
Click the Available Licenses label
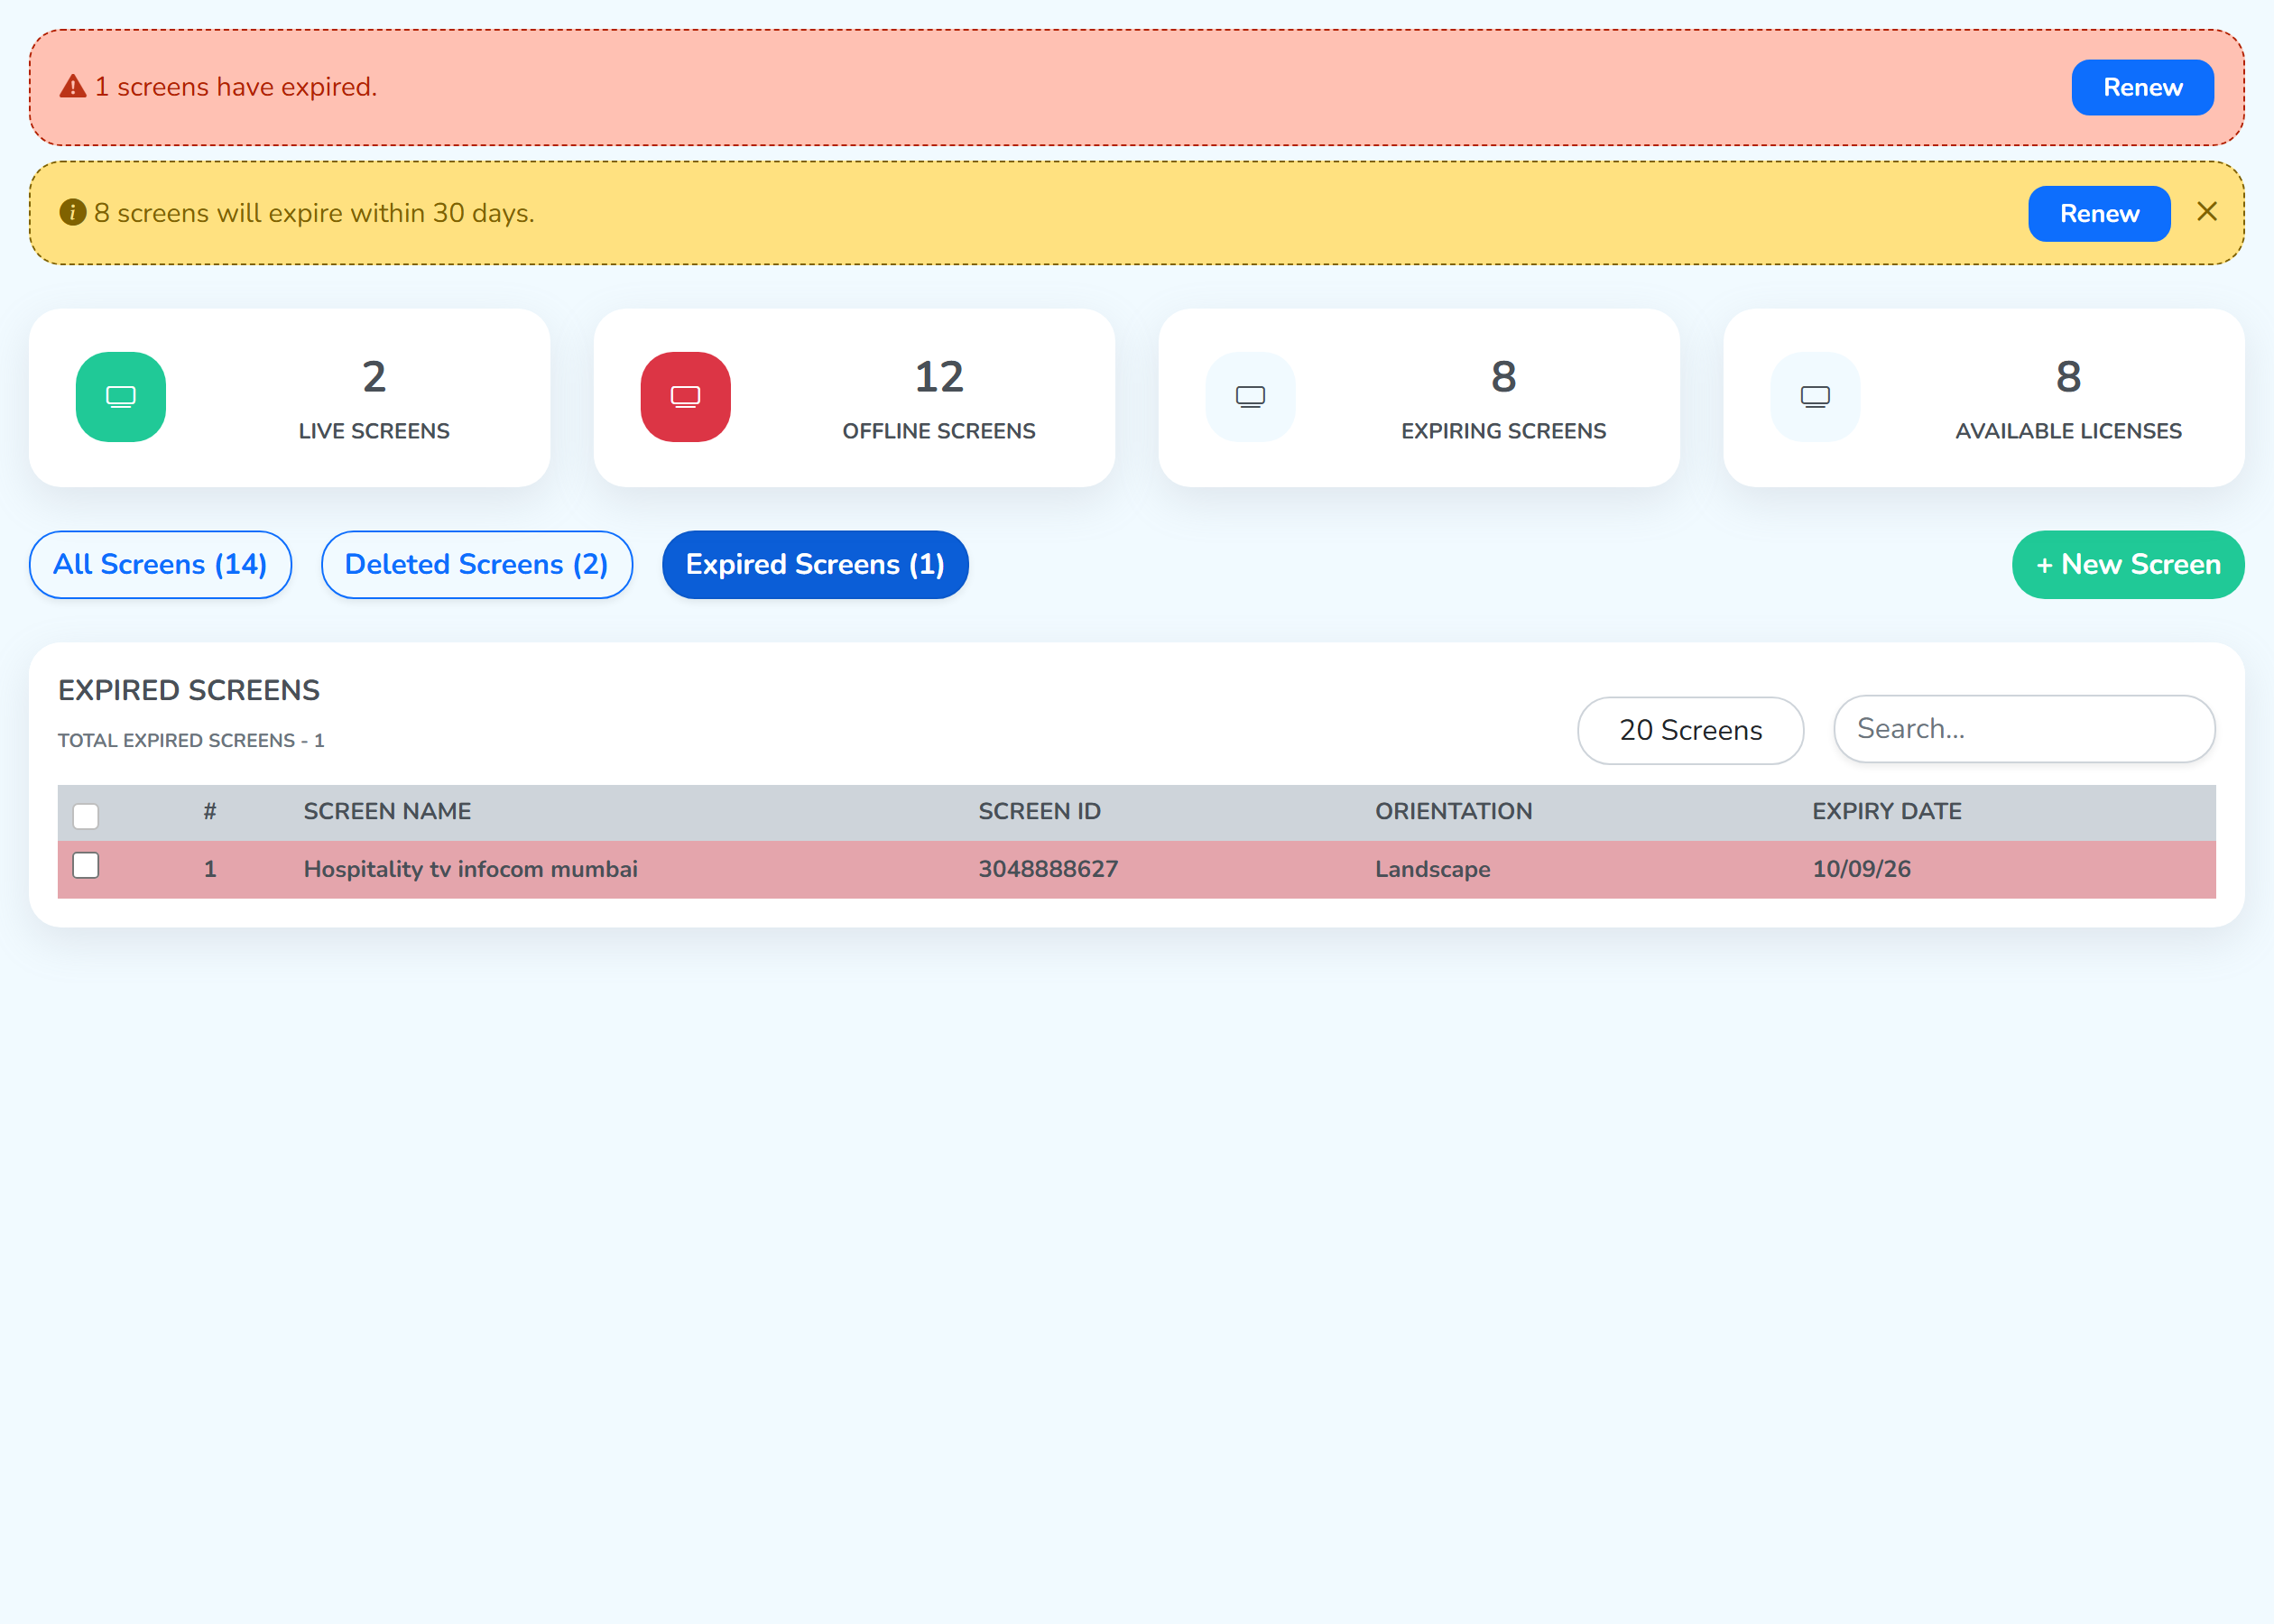(2068, 431)
